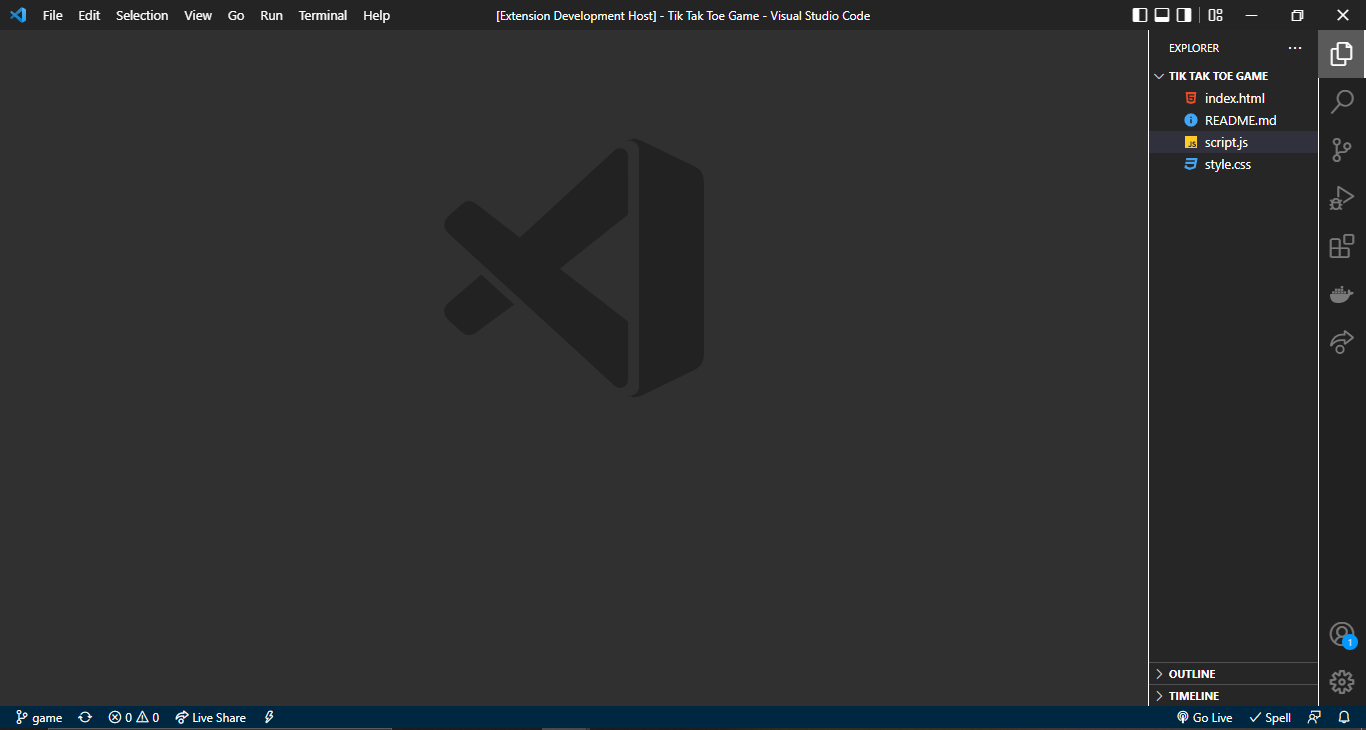The height and width of the screenshot is (730, 1366).
Task: Click the lightning bolt status bar icon
Action: pos(269,718)
